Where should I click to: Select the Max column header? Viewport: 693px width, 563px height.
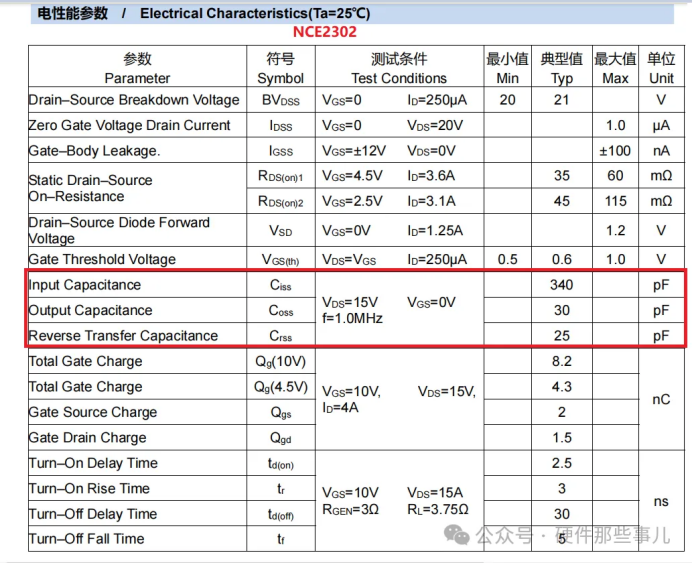tap(615, 67)
